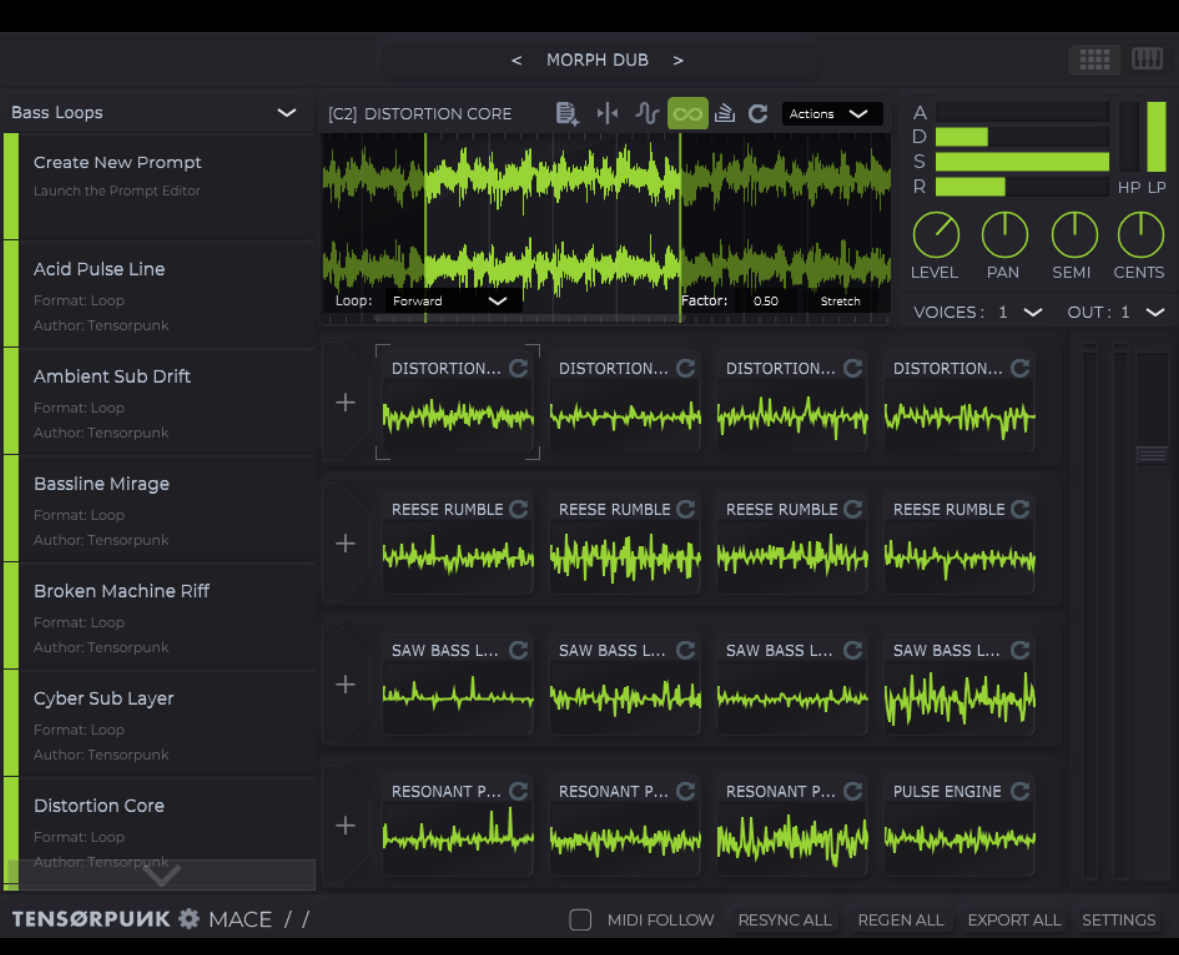Click the waveform curve icon in sample toolbar
The image size is (1179, 955).
pos(647,114)
